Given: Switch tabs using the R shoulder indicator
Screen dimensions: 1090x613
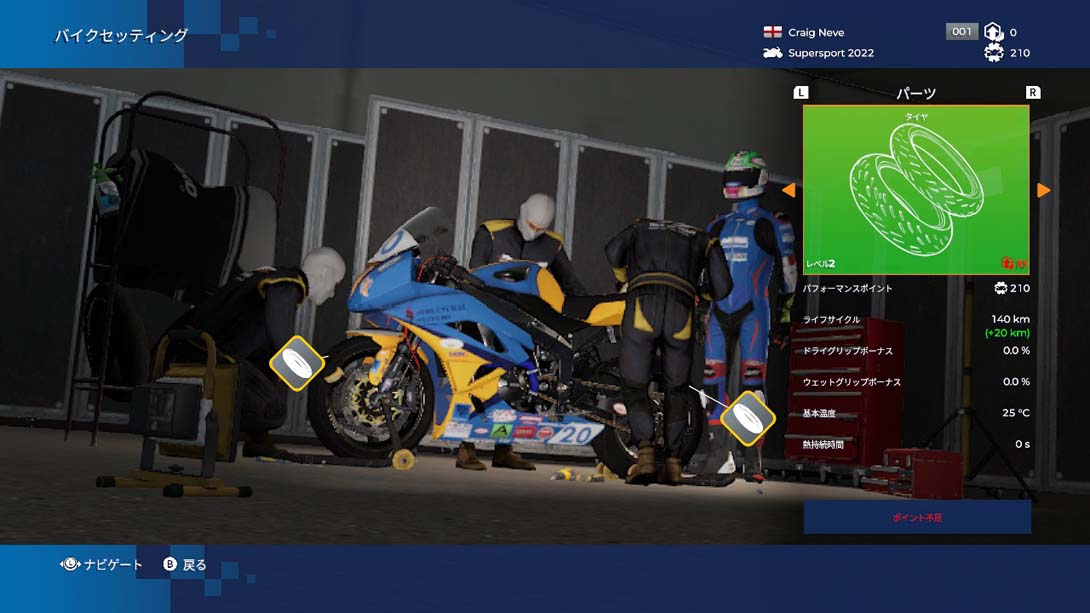Looking at the screenshot, I should click(1033, 91).
